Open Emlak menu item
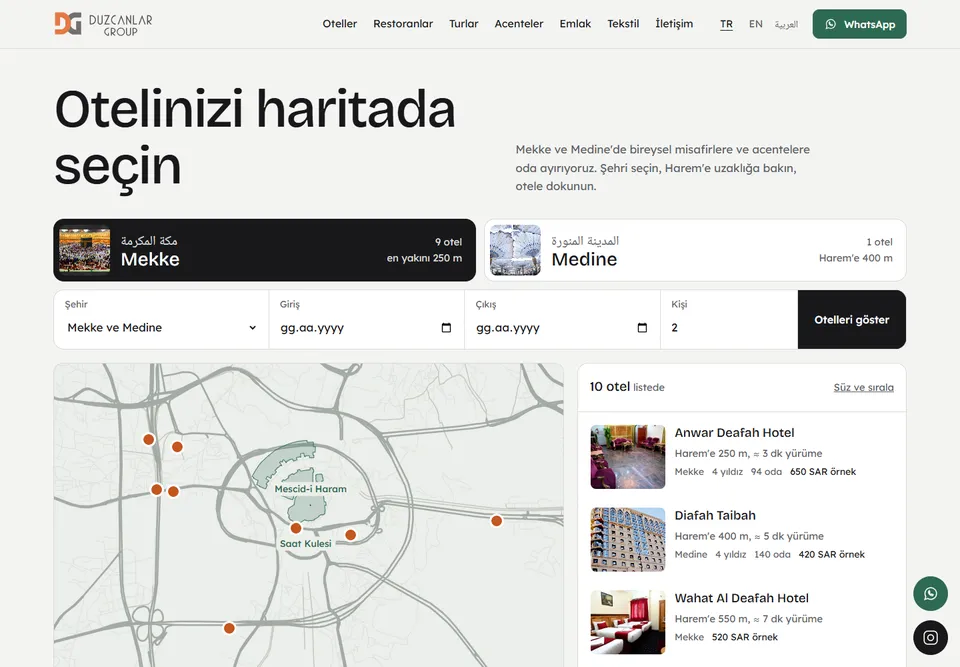Image resolution: width=960 pixels, height=667 pixels. (575, 24)
